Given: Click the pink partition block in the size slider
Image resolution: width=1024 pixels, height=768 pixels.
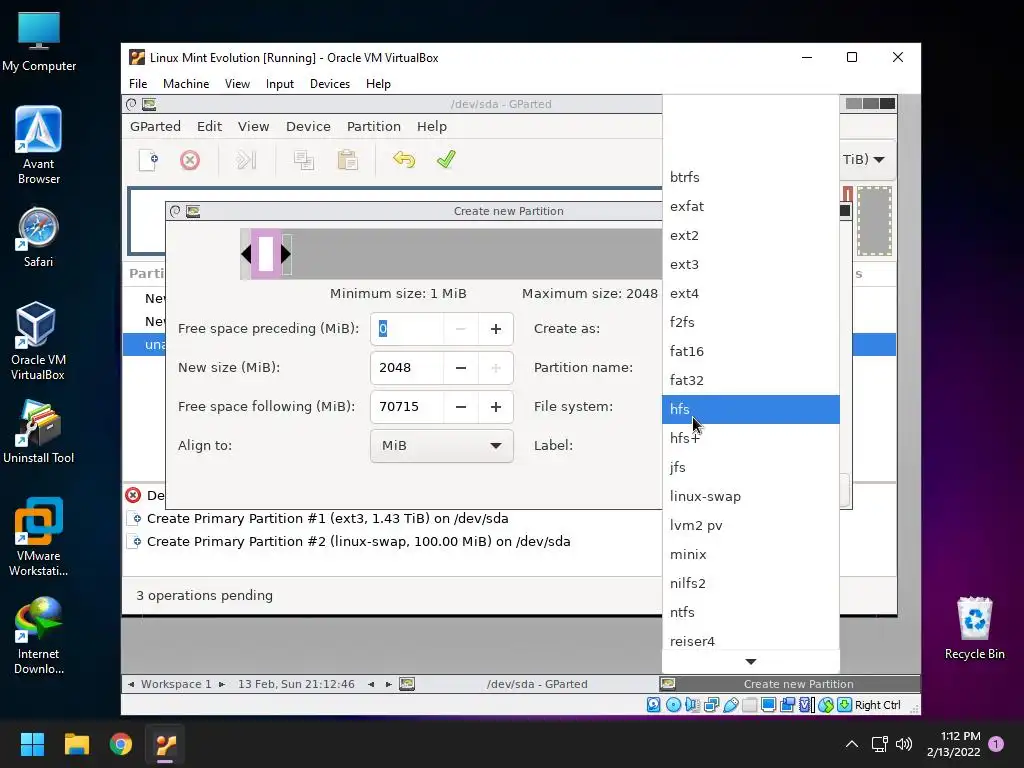Looking at the screenshot, I should point(266,254).
